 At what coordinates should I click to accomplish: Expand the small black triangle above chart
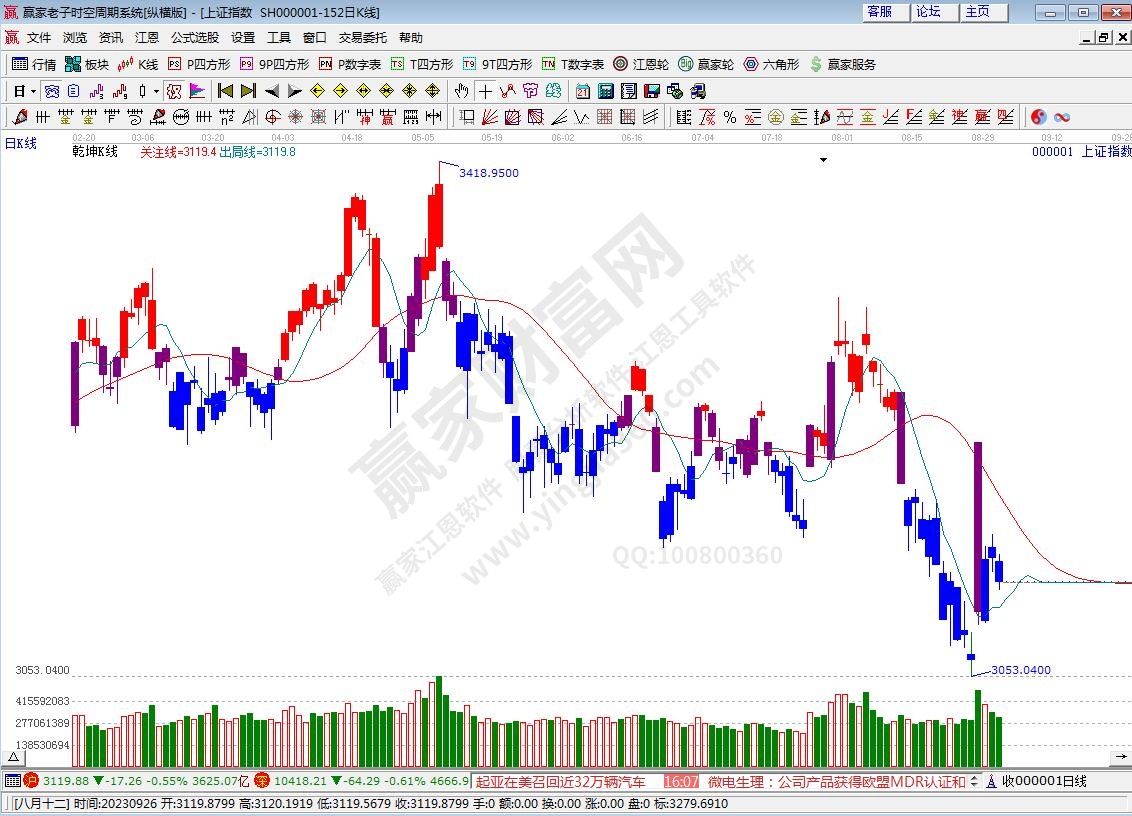pos(823,159)
